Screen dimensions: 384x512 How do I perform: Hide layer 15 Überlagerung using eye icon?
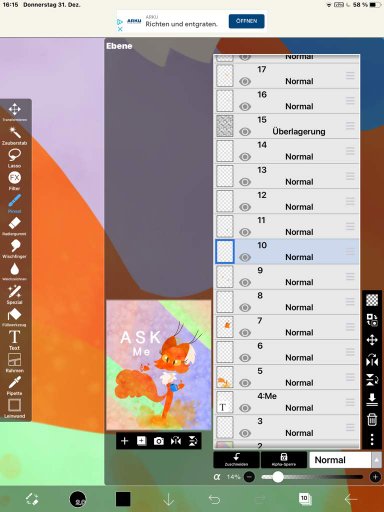[245, 132]
